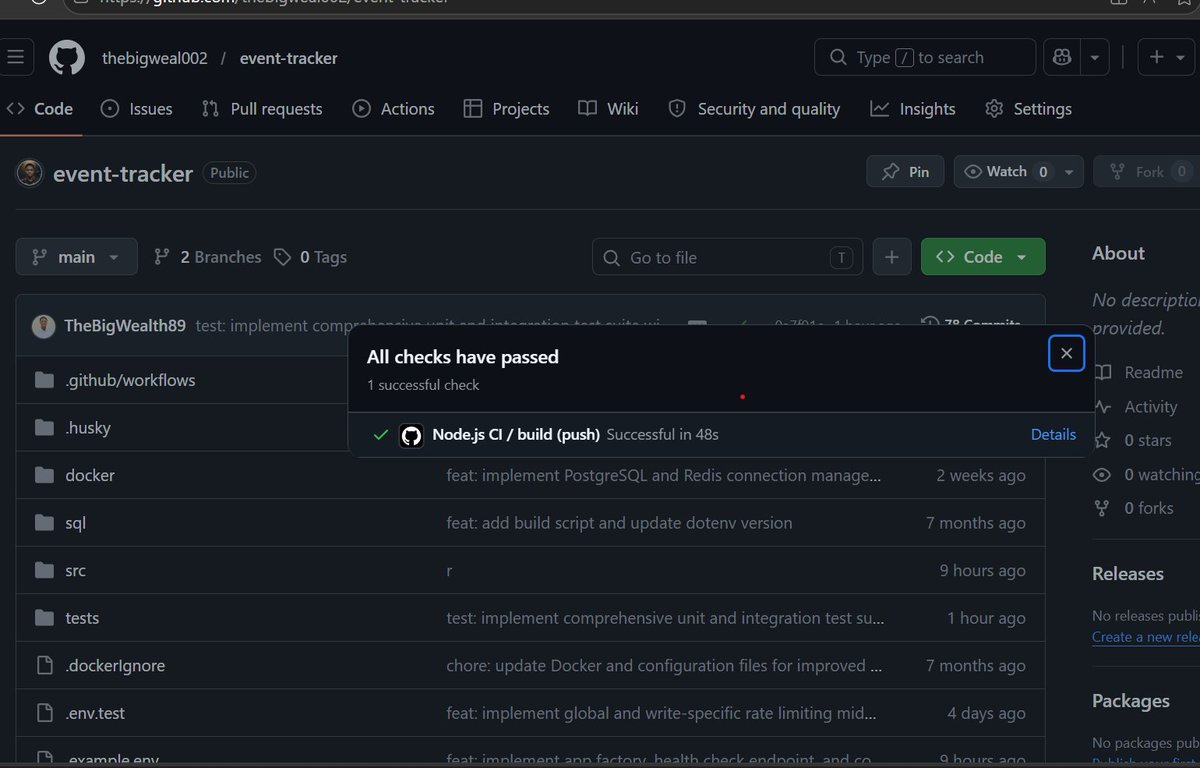Open the add file plus button
Screen dimensions: 1200x768
click(891, 257)
